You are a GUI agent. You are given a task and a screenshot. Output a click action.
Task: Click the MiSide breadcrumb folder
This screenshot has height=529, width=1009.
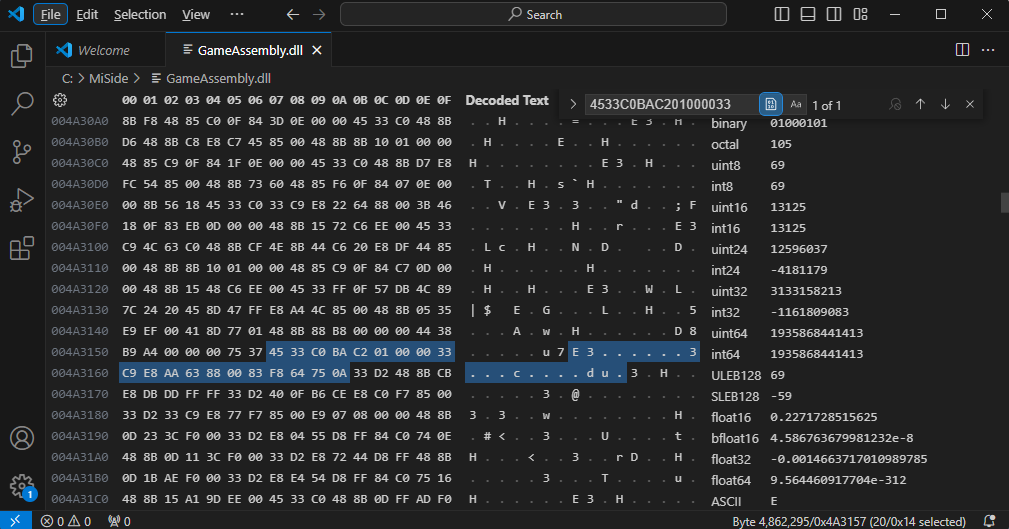108,79
